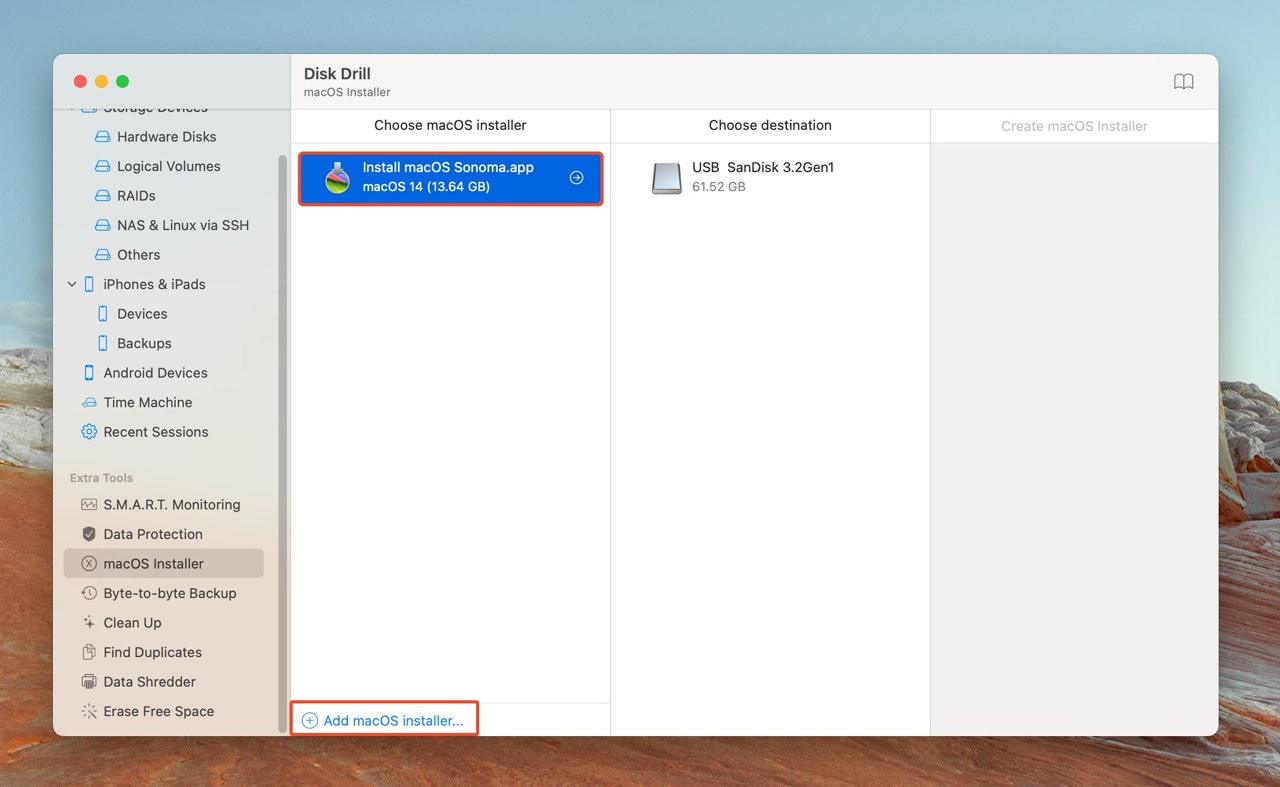Screen dimensions: 1280x787
Task: Open Hardware Disks in the sidebar
Action: 166,137
